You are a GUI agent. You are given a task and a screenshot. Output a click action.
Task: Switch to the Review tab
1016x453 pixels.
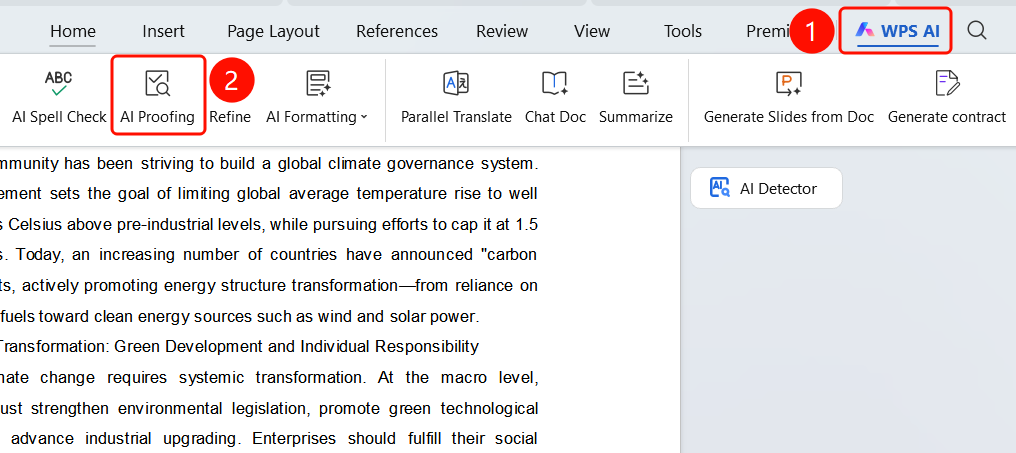[502, 31]
